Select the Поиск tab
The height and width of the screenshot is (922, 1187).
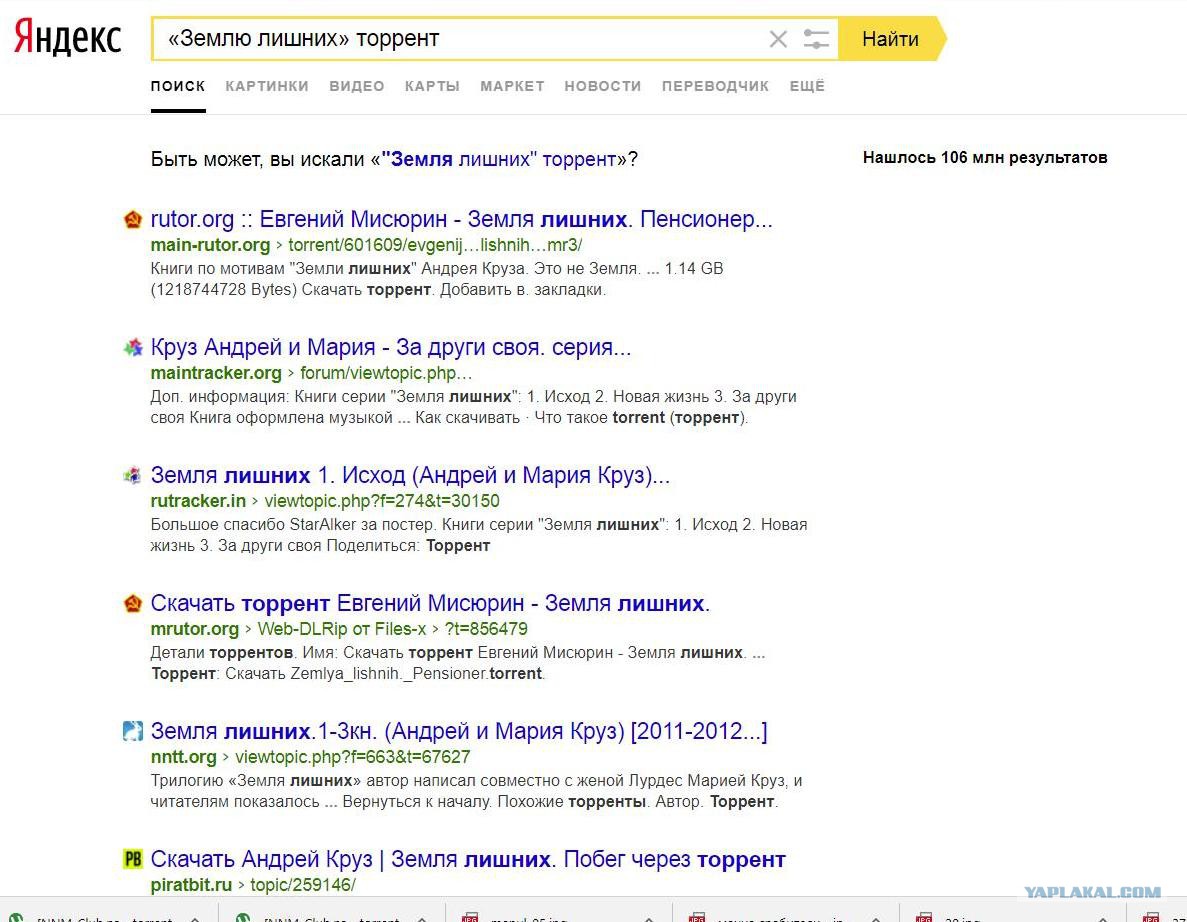tap(178, 86)
